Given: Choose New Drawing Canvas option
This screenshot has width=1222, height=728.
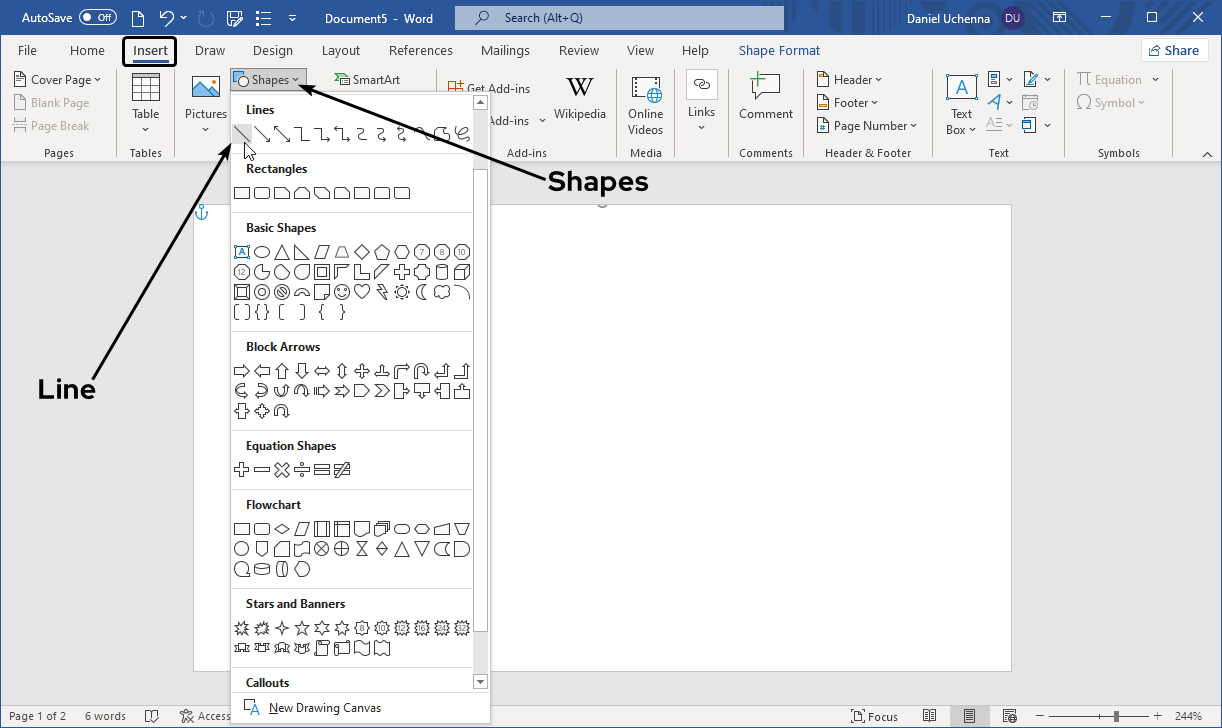Looking at the screenshot, I should (x=324, y=708).
